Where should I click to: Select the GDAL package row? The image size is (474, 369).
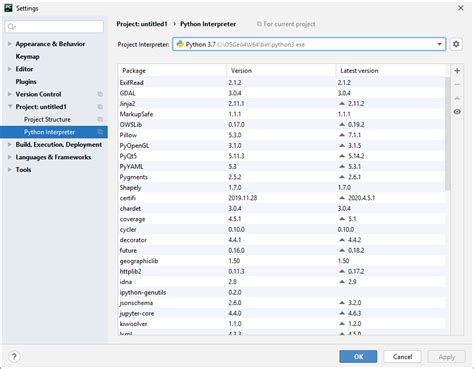[x=282, y=93]
